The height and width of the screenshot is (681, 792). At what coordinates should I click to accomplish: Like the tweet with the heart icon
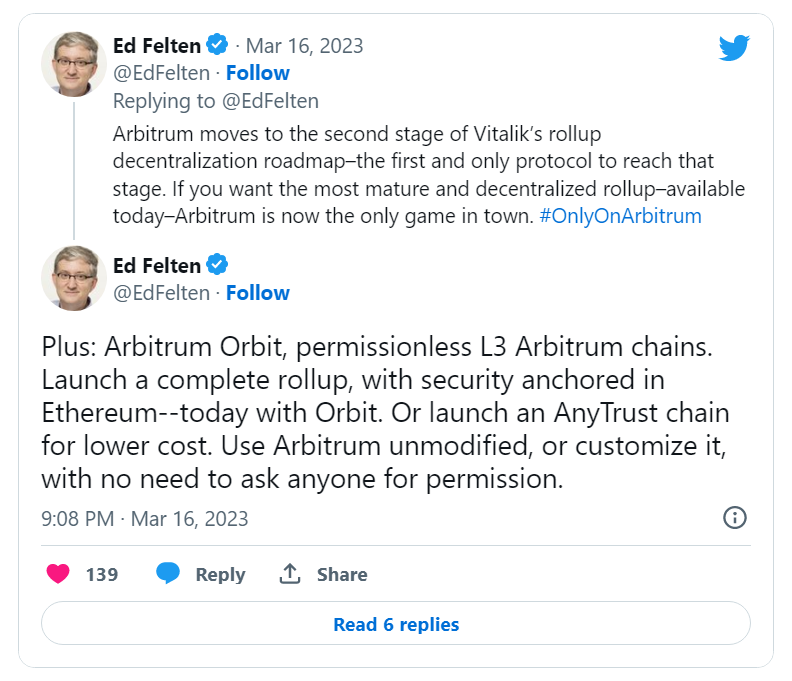60,574
